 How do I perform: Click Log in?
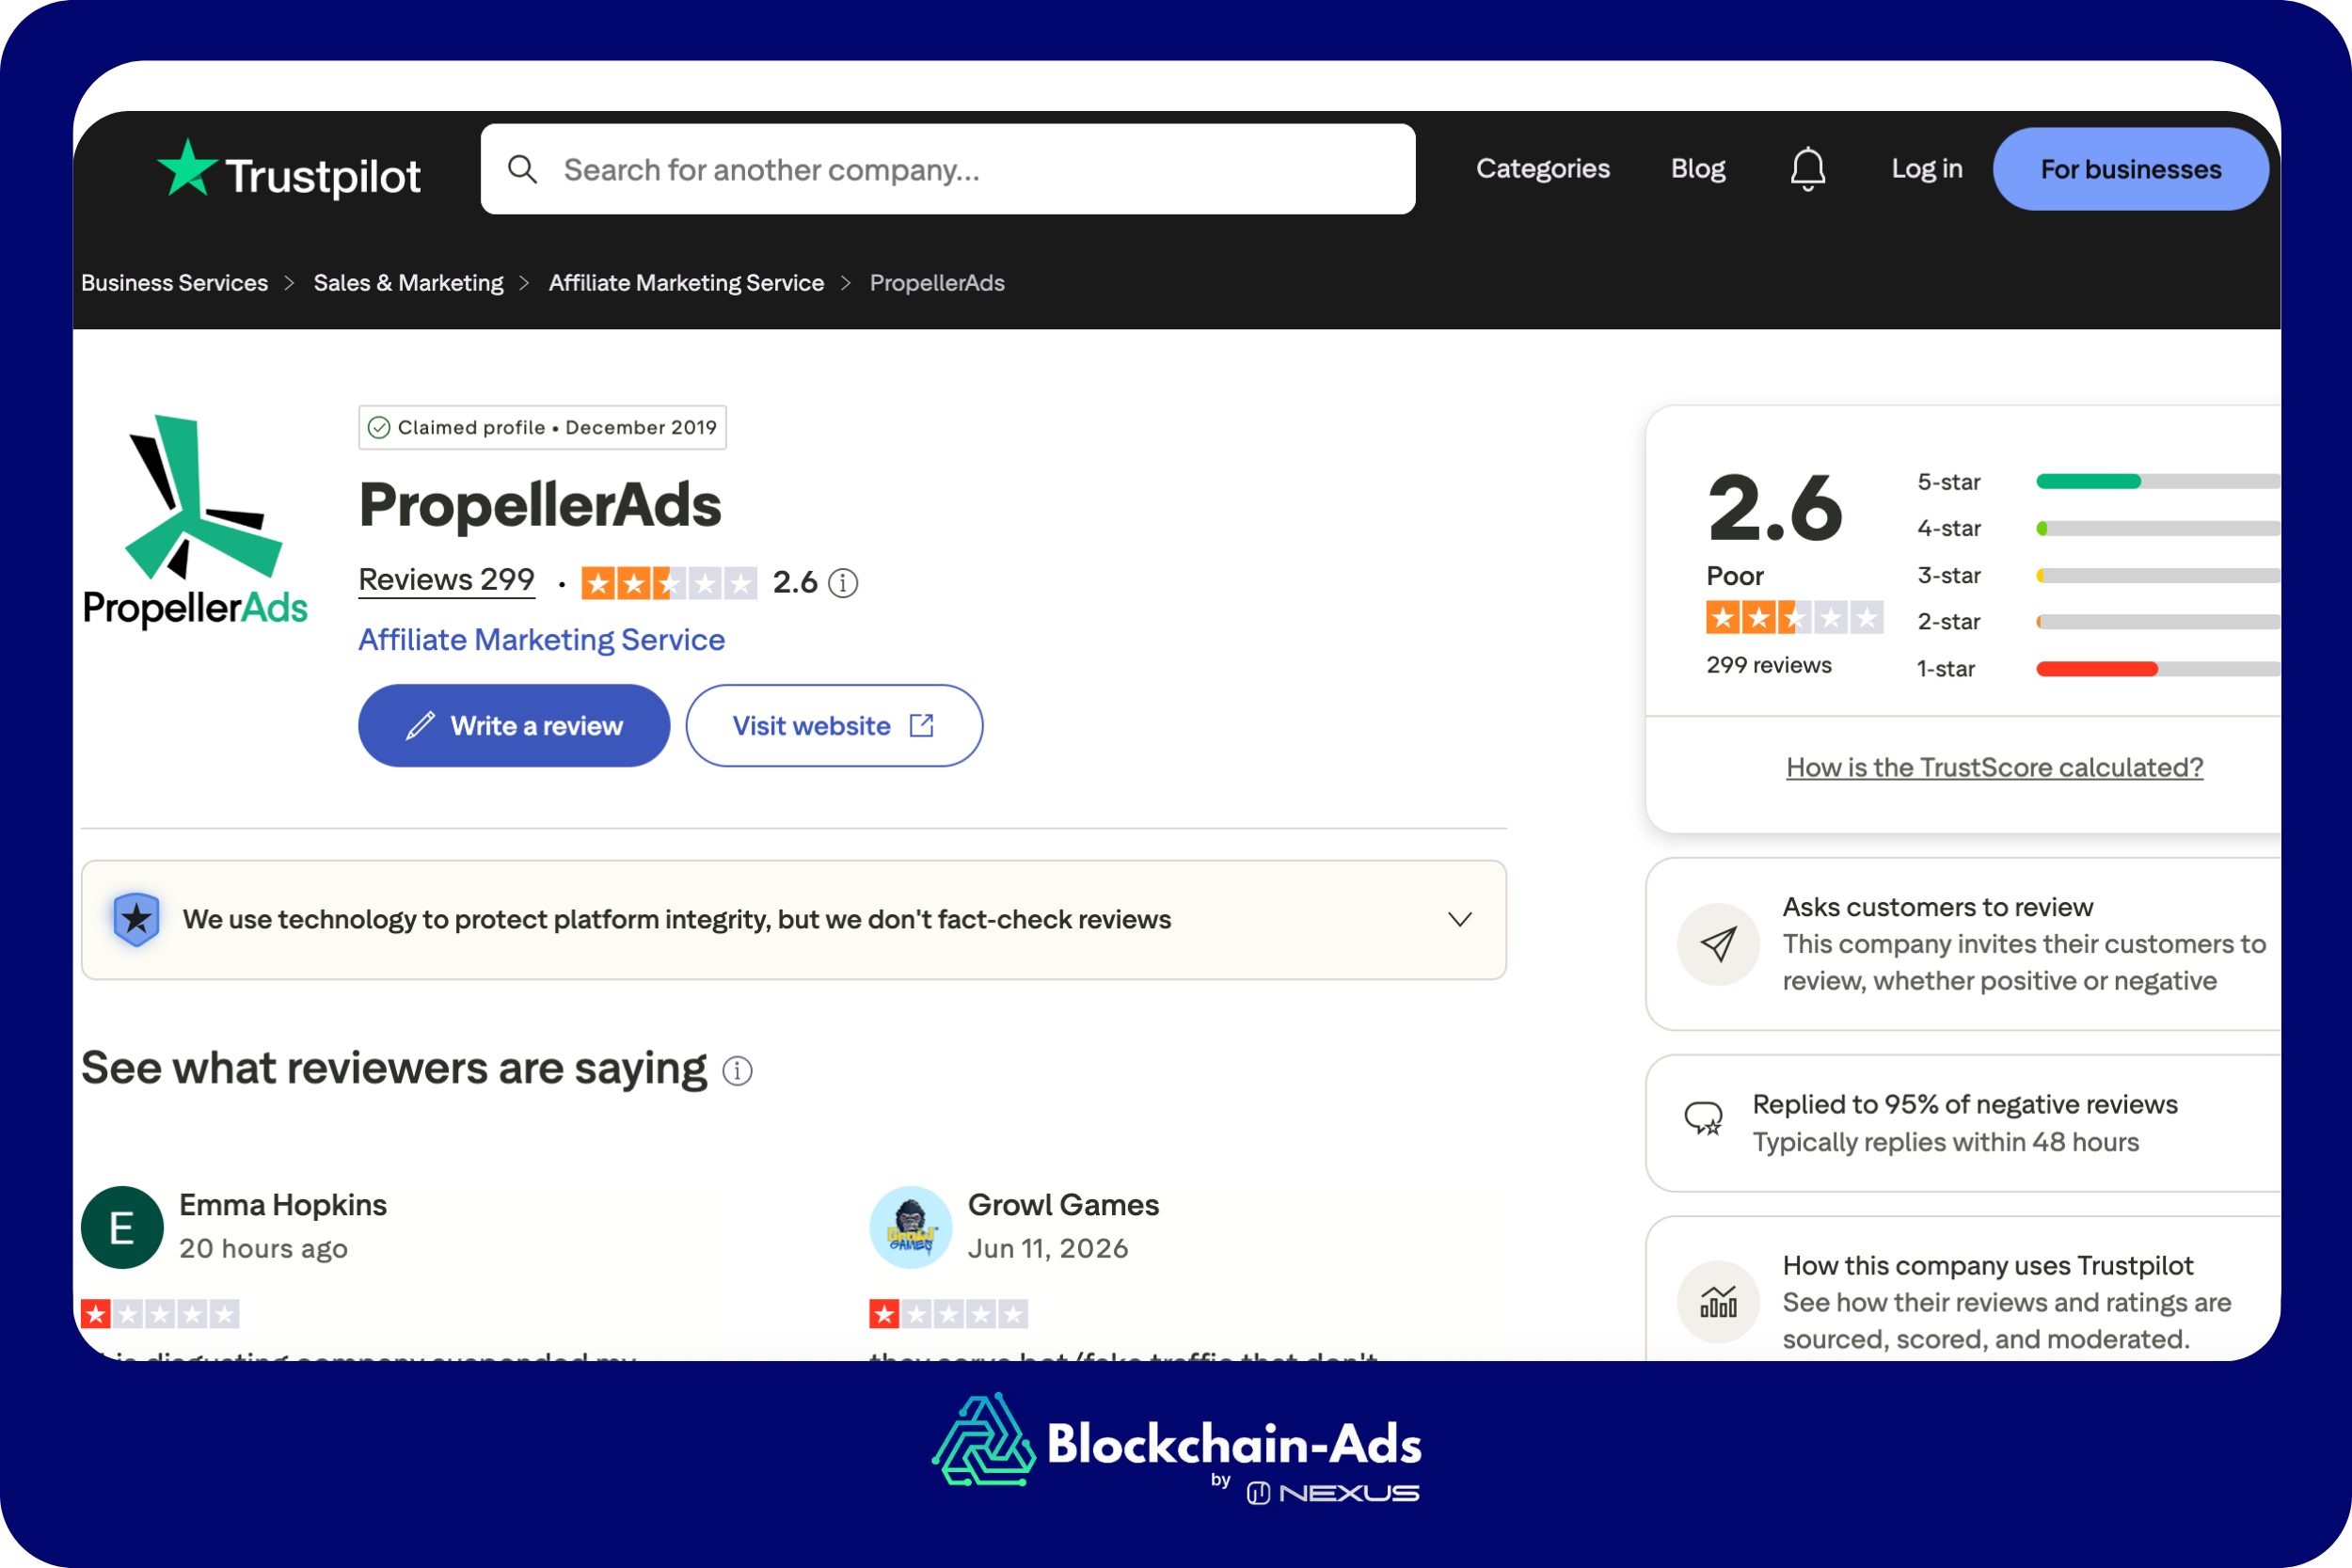[x=1927, y=169]
